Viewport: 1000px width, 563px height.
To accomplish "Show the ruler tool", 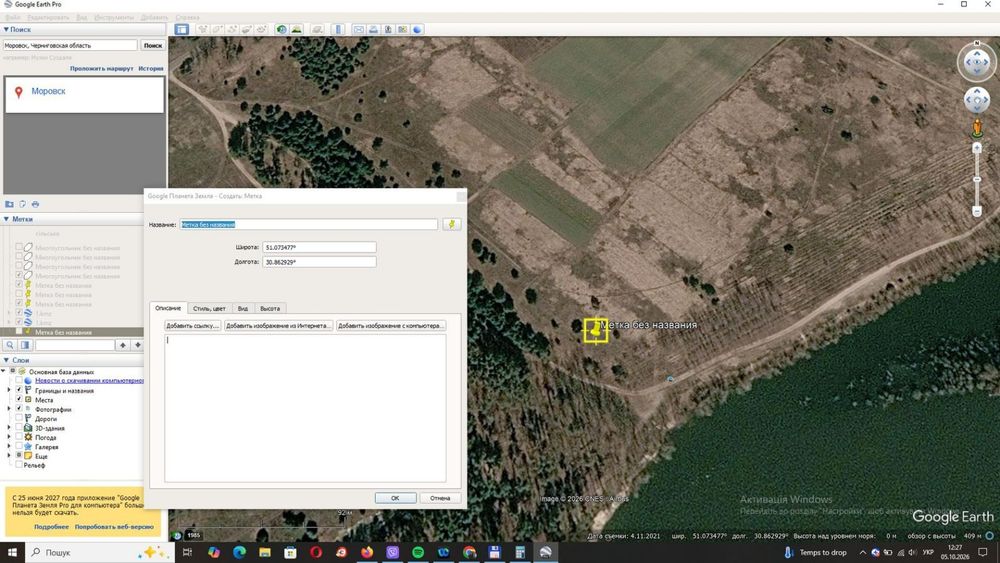I will tap(338, 29).
